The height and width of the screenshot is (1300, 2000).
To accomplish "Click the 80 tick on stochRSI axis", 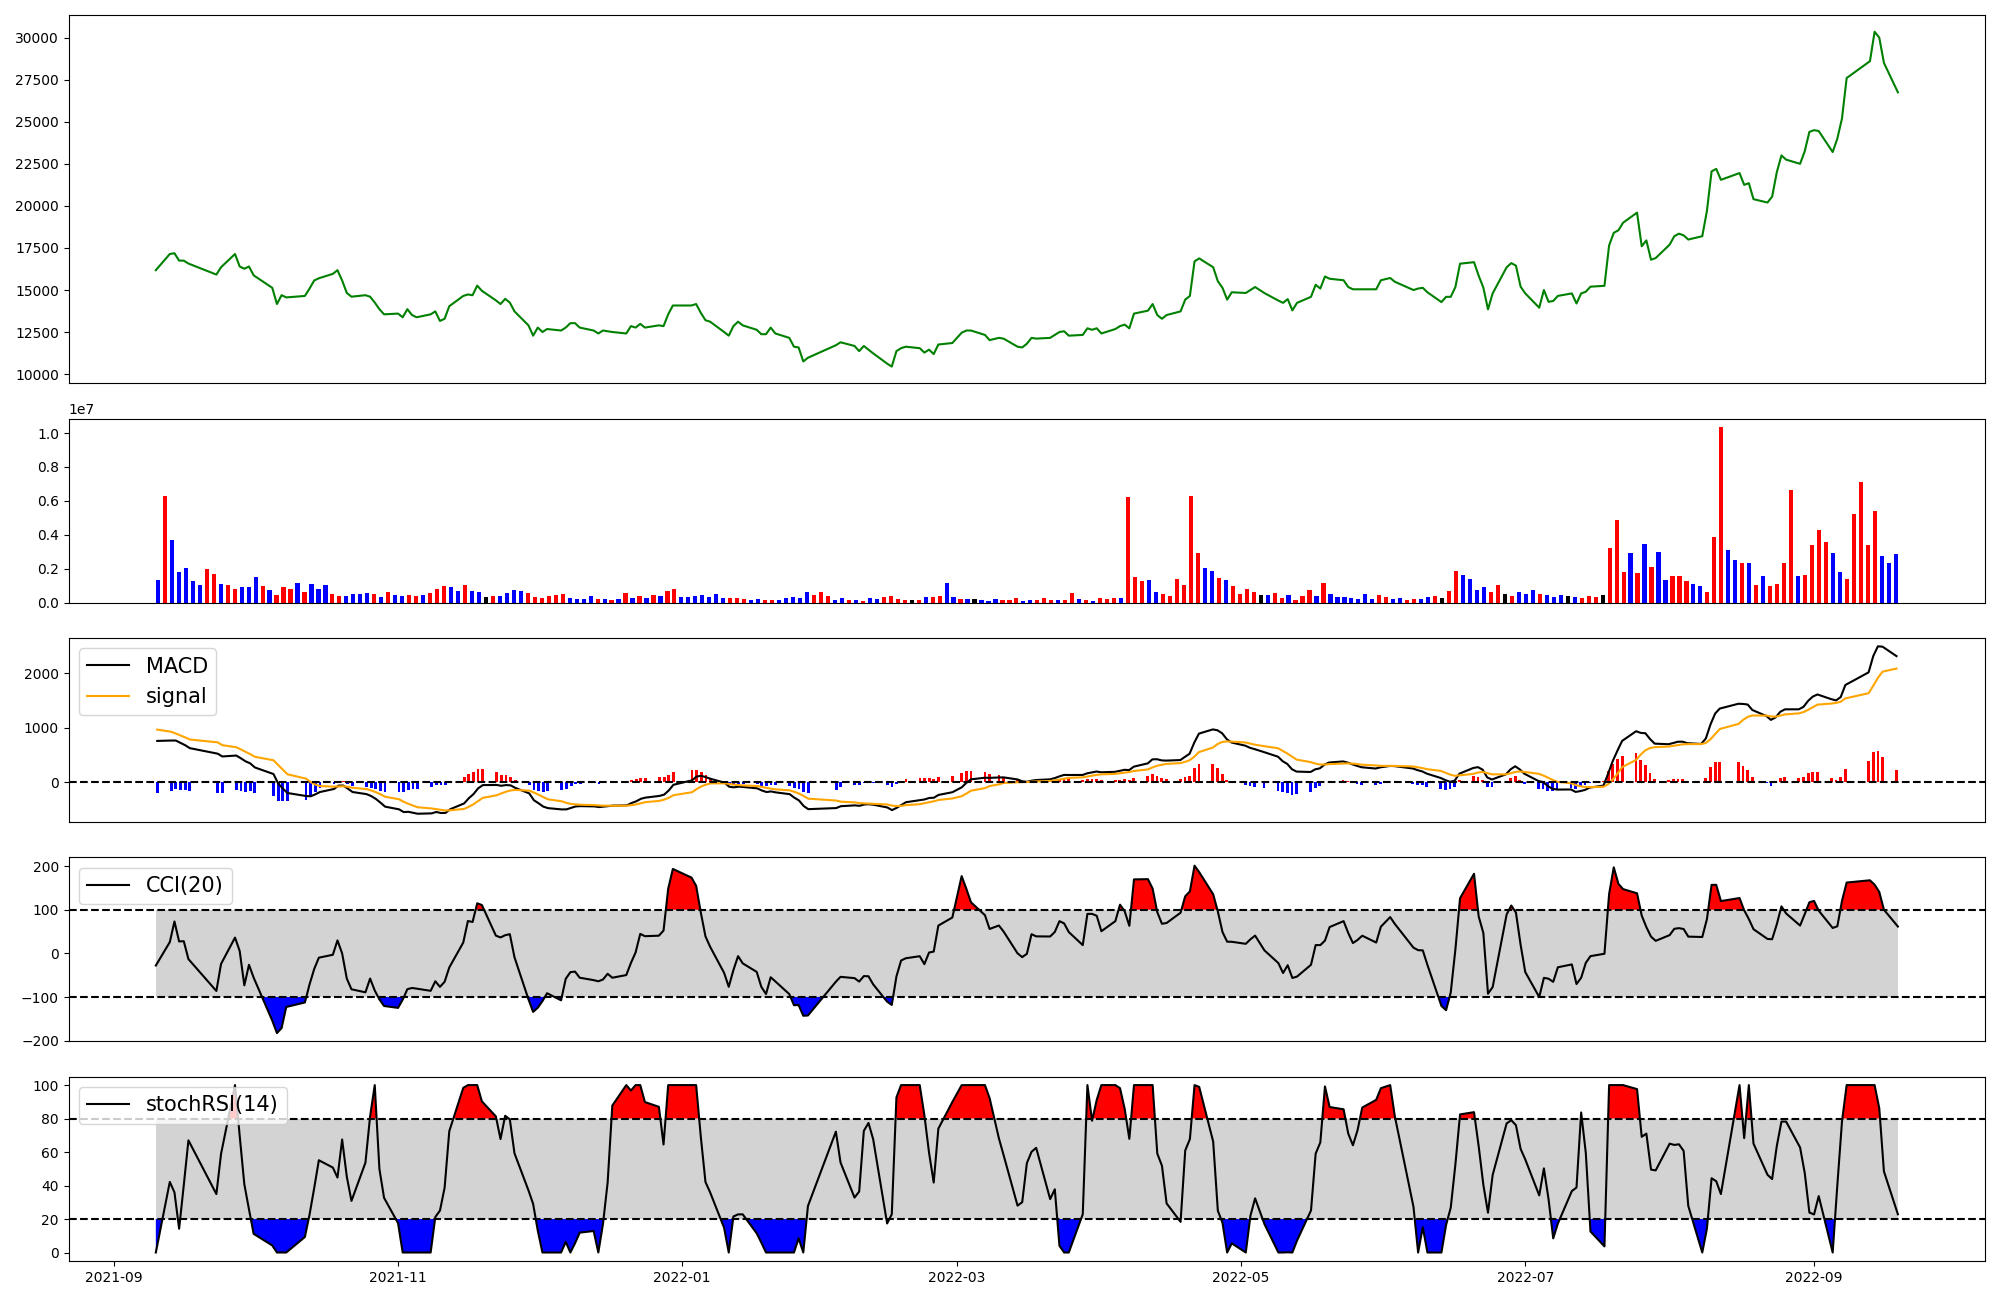I will (x=50, y=1119).
